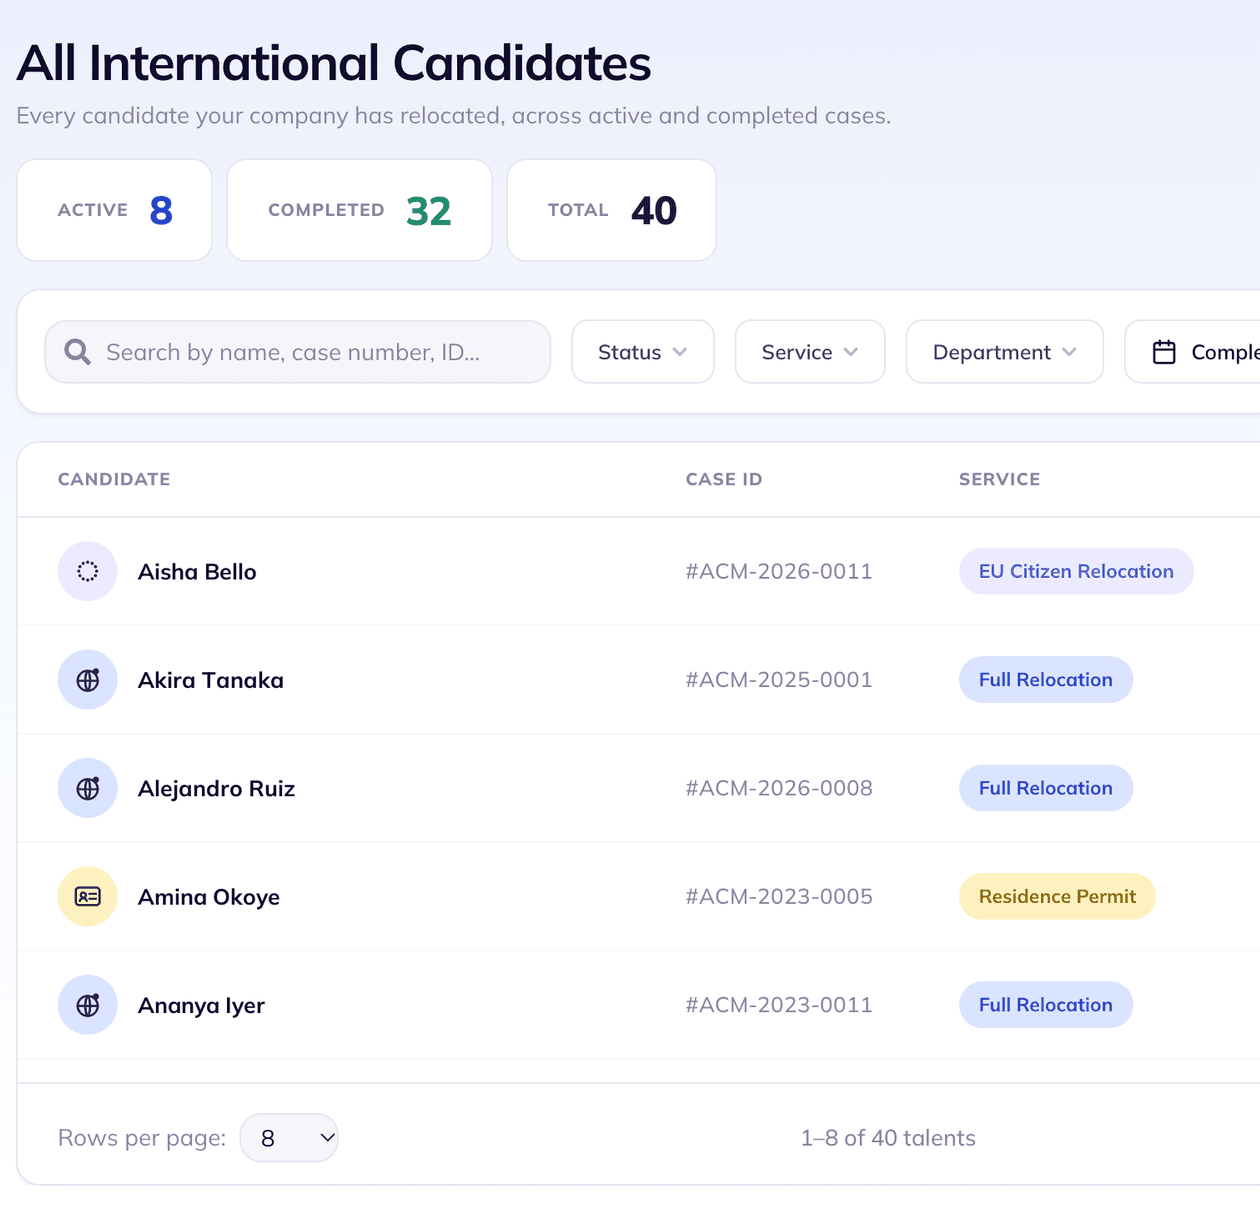Image resolution: width=1260 pixels, height=1210 pixels.
Task: Click Ananya Iyer's globe relocation icon
Action: [88, 1005]
